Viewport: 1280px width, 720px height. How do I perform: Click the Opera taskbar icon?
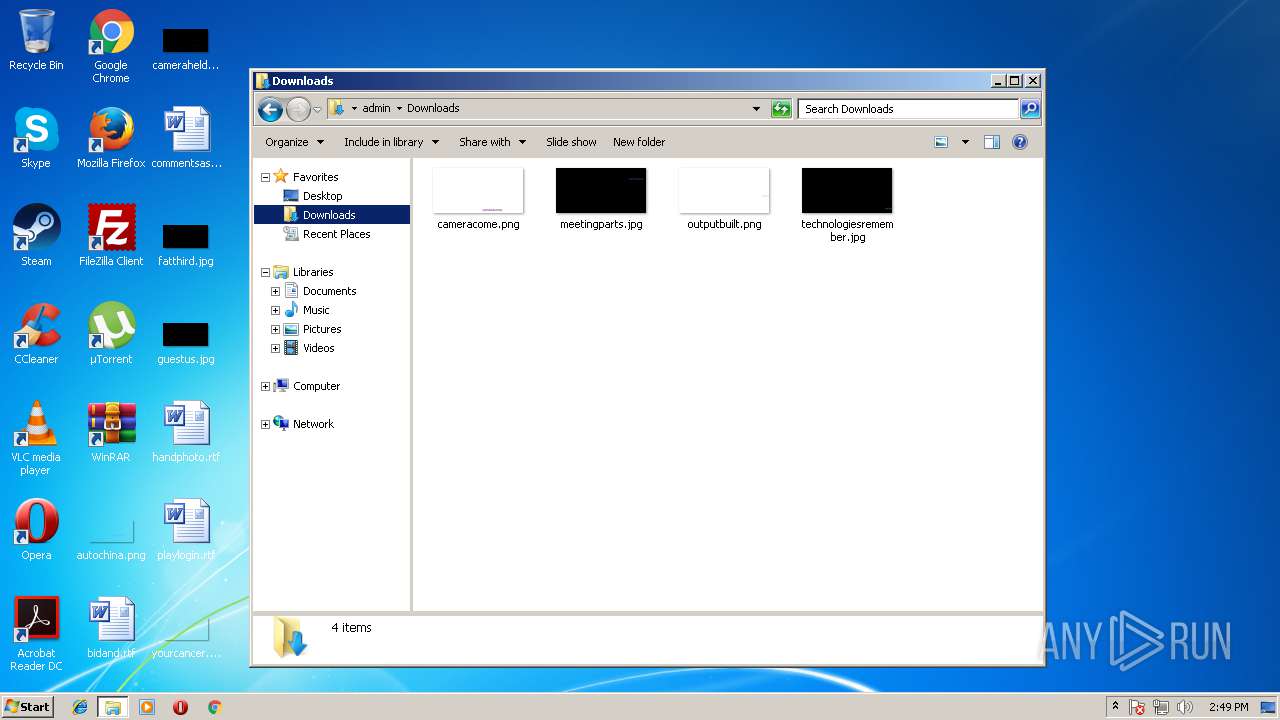pyautogui.click(x=180, y=707)
